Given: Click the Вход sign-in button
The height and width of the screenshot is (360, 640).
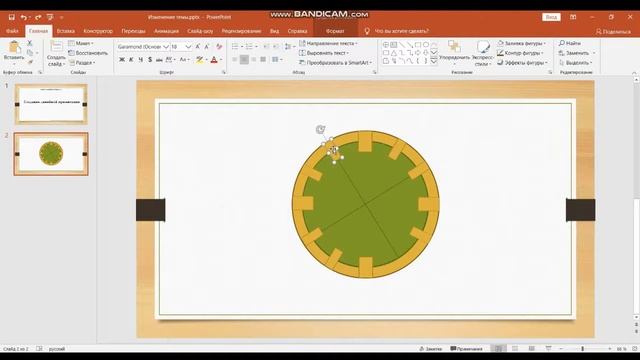Looking at the screenshot, I should pyautogui.click(x=551, y=17).
